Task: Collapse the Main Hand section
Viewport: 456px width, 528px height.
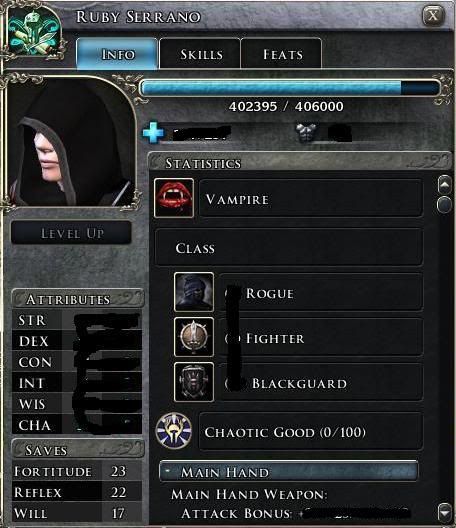Action: click(289, 471)
